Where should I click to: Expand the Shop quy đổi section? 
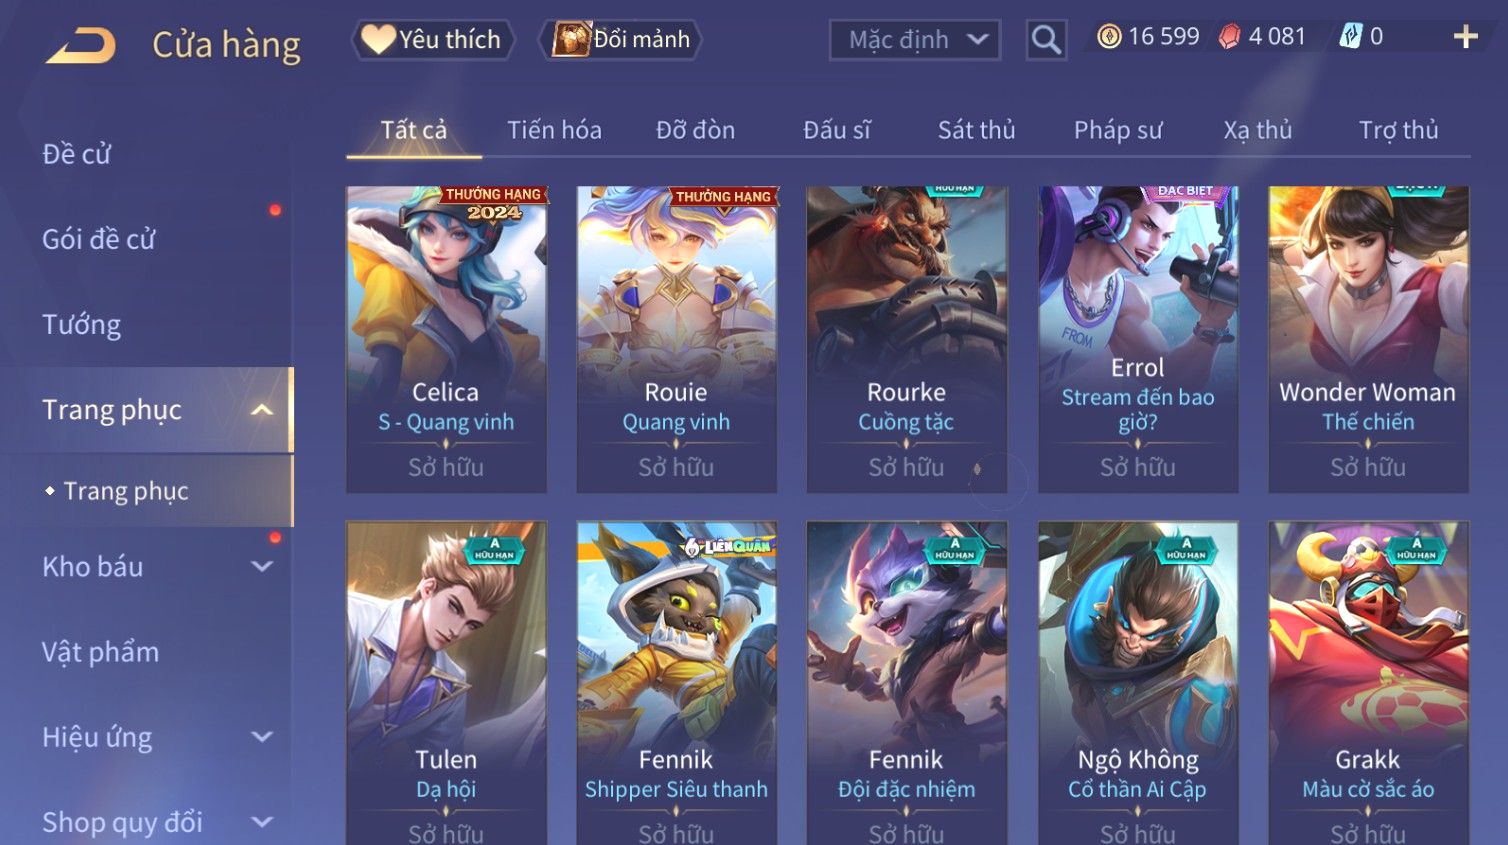(262, 822)
